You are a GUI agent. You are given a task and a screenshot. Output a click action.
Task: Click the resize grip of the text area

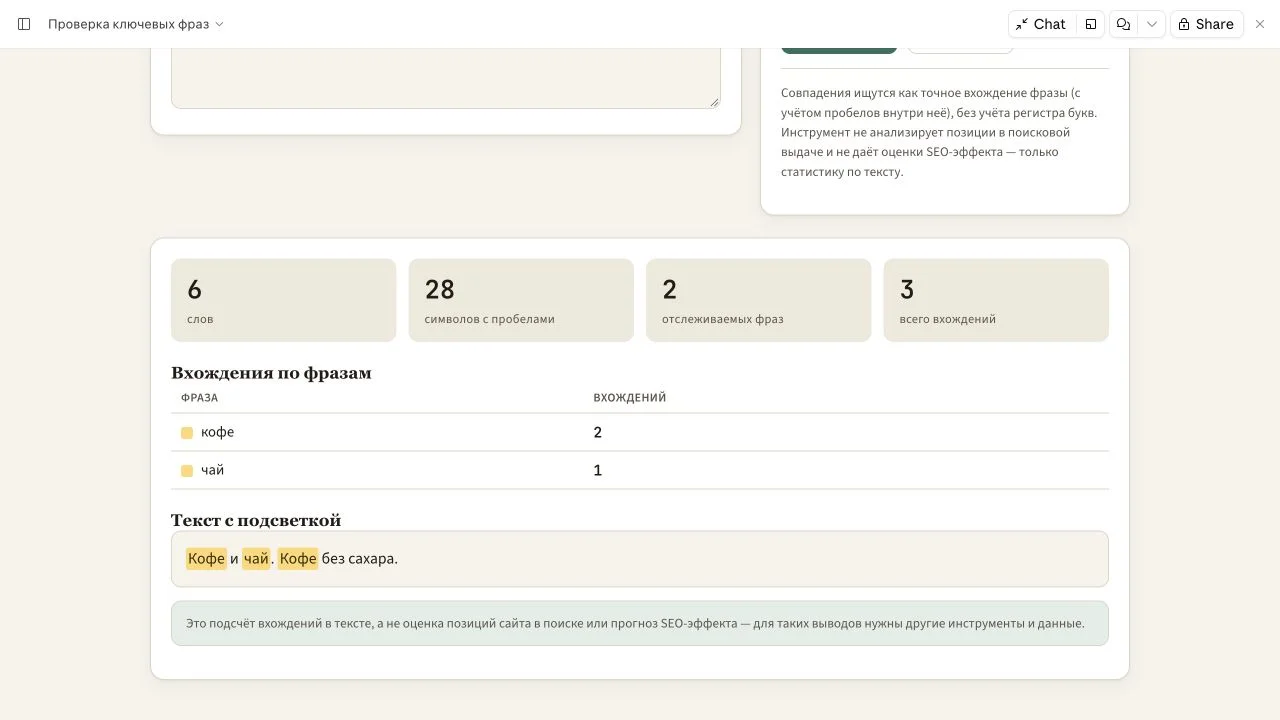pos(715,102)
